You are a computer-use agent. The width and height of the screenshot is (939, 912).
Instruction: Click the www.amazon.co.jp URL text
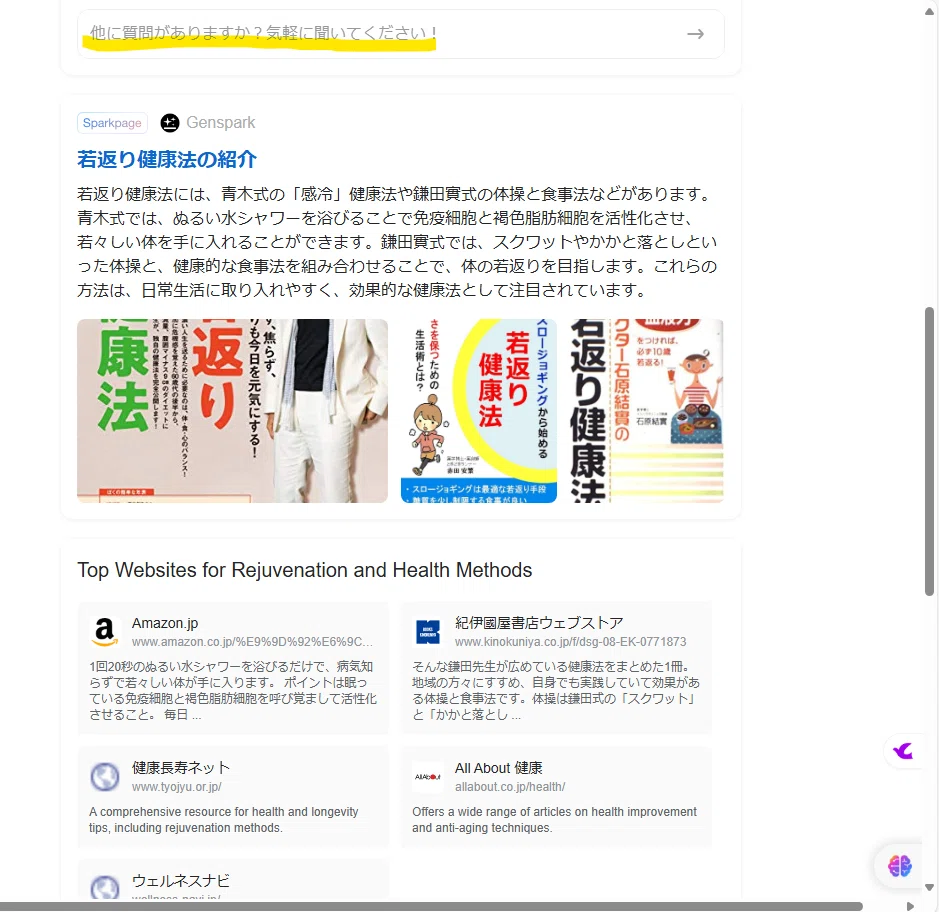pos(252,642)
